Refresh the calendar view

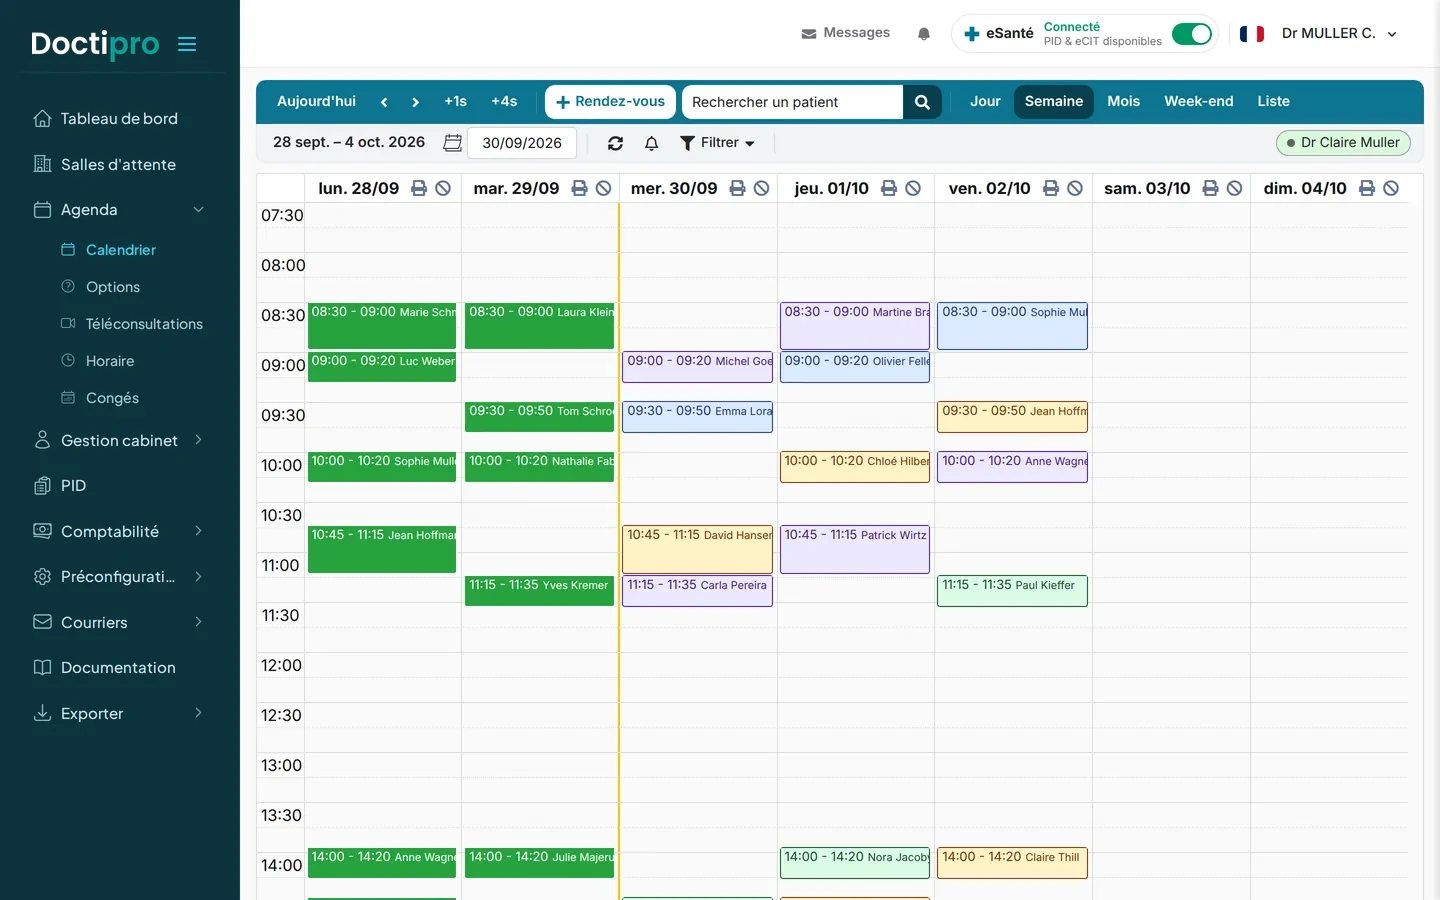click(x=616, y=143)
